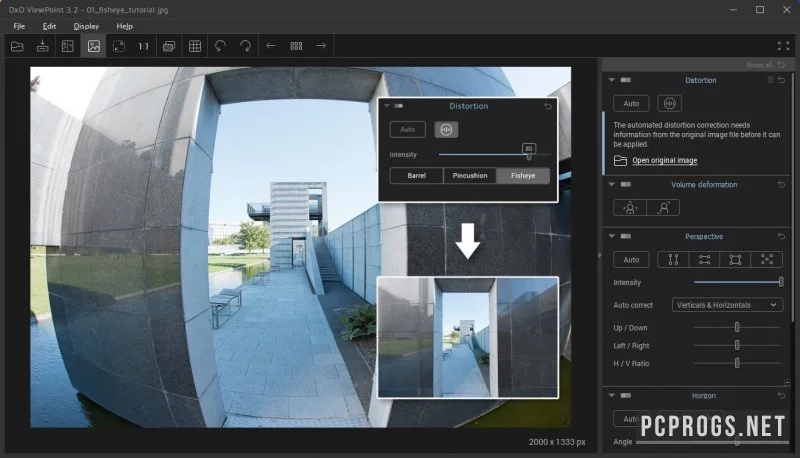Open the image browser strip icon
The width and height of the screenshot is (800, 458).
(296, 46)
